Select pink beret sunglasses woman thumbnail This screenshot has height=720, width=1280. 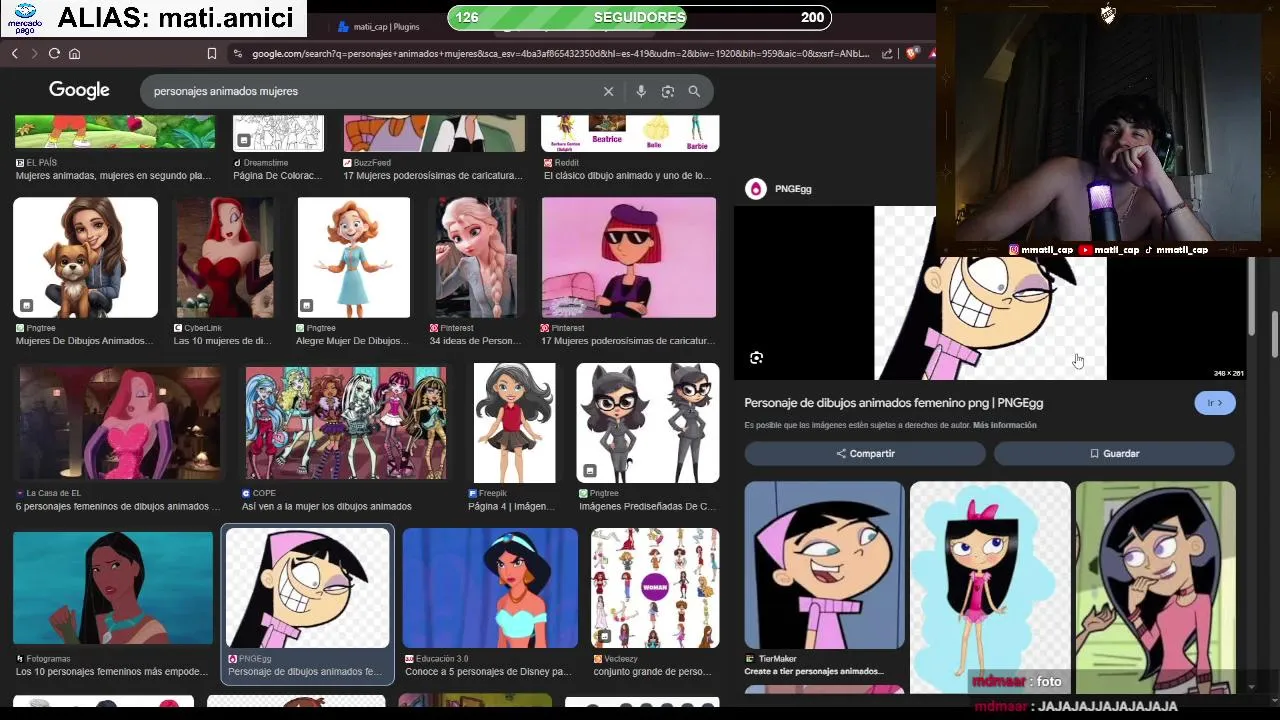[x=629, y=257]
